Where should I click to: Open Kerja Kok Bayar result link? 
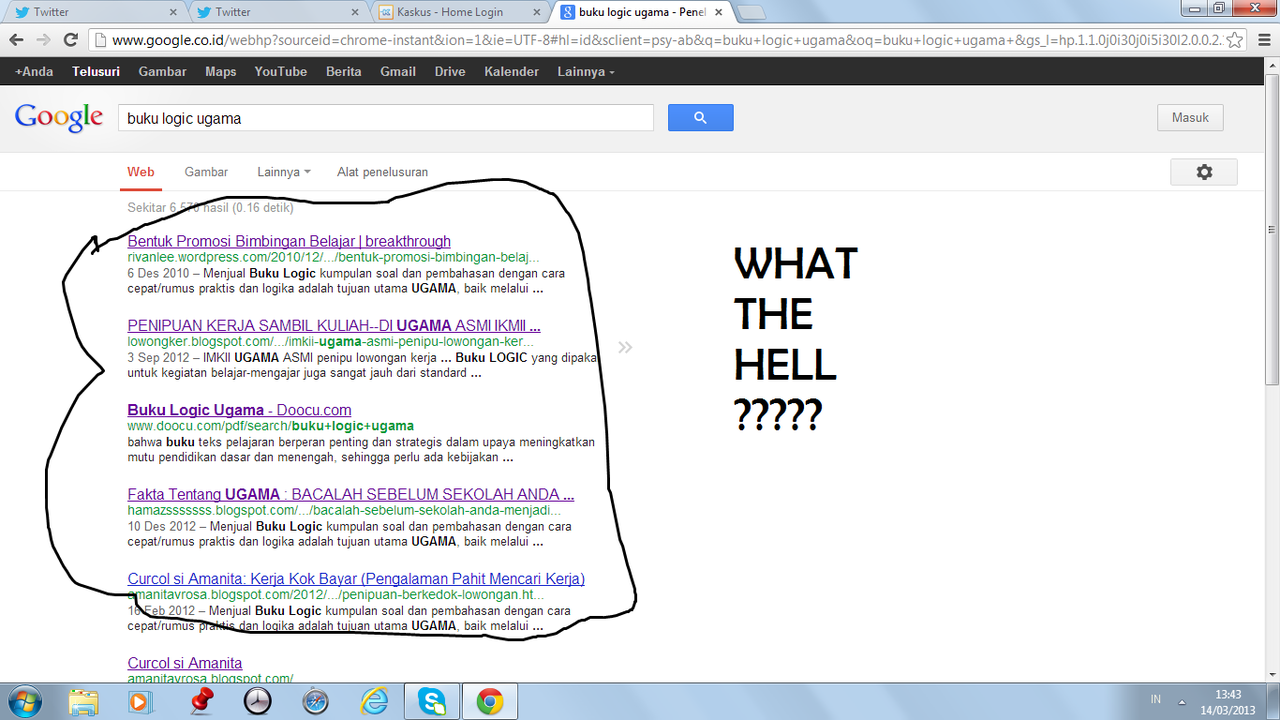click(x=356, y=578)
